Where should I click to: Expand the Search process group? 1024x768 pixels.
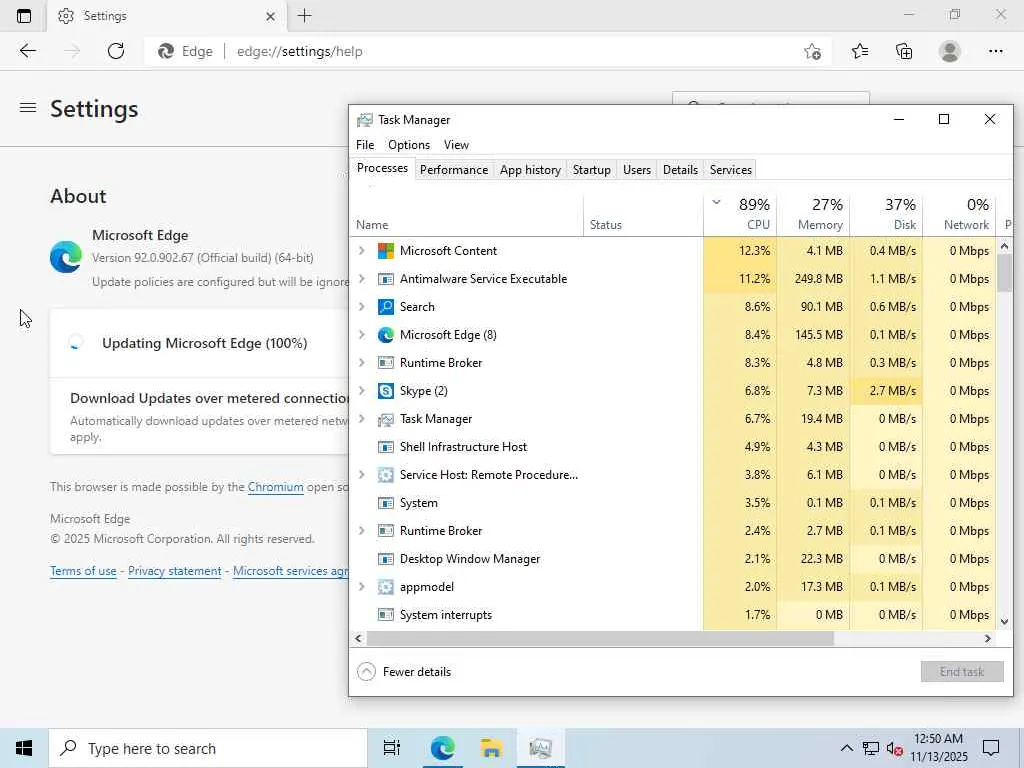point(362,307)
